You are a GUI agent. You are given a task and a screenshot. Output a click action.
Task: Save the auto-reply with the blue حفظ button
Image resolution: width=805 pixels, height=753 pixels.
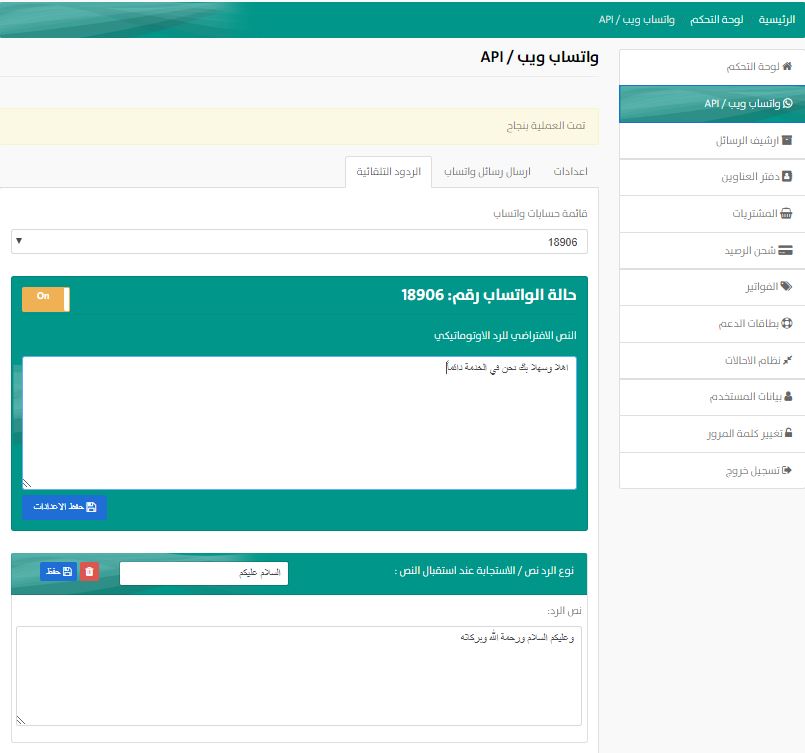coord(59,571)
